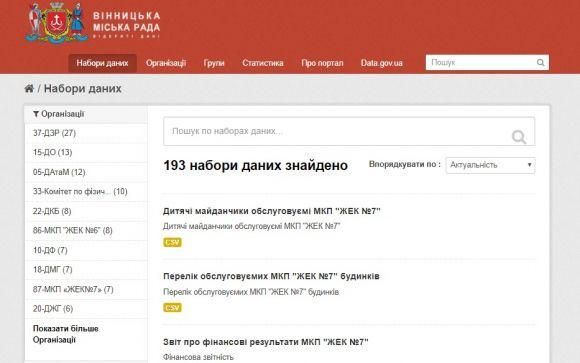Click the Набори даних breadcrumb link
580x363 pixels.
pos(82,88)
